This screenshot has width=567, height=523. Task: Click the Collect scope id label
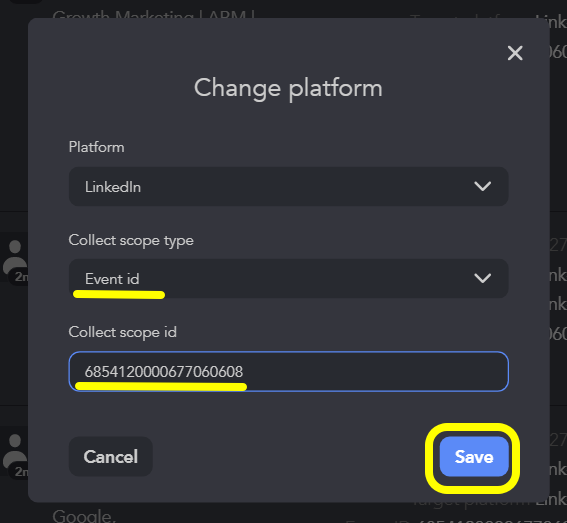point(123,332)
